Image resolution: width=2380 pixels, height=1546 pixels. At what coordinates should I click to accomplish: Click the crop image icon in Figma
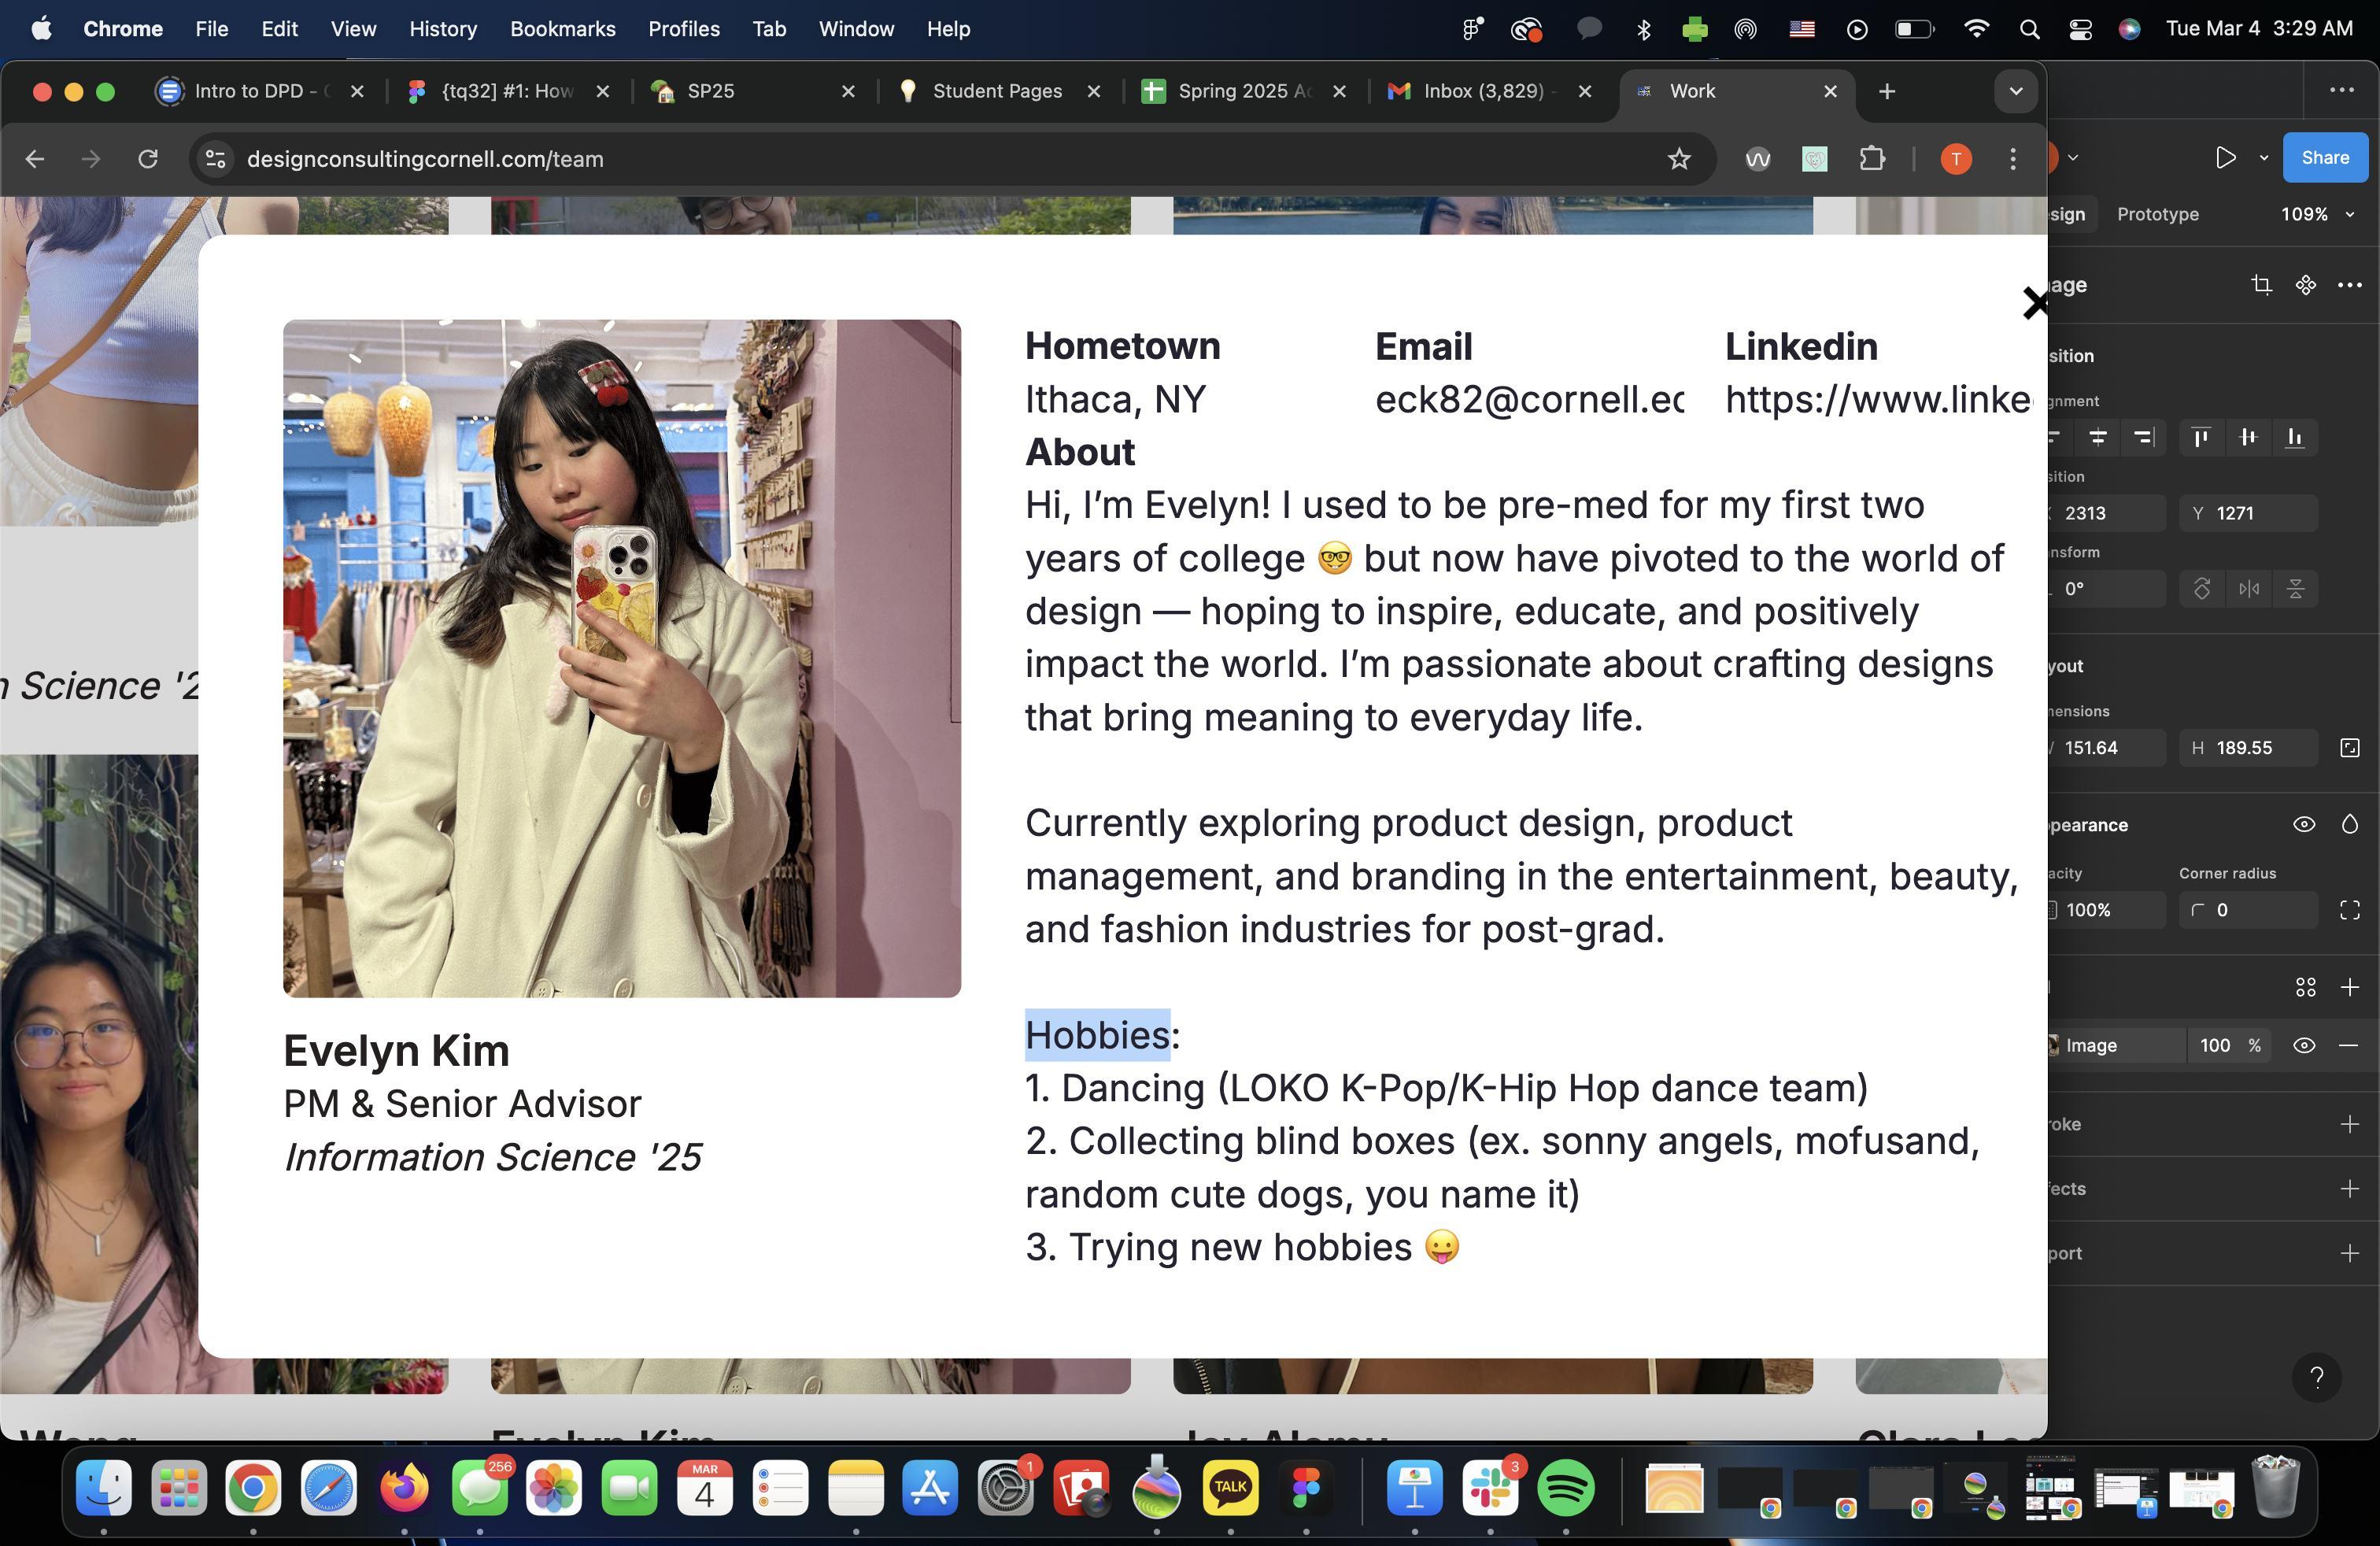[2261, 285]
